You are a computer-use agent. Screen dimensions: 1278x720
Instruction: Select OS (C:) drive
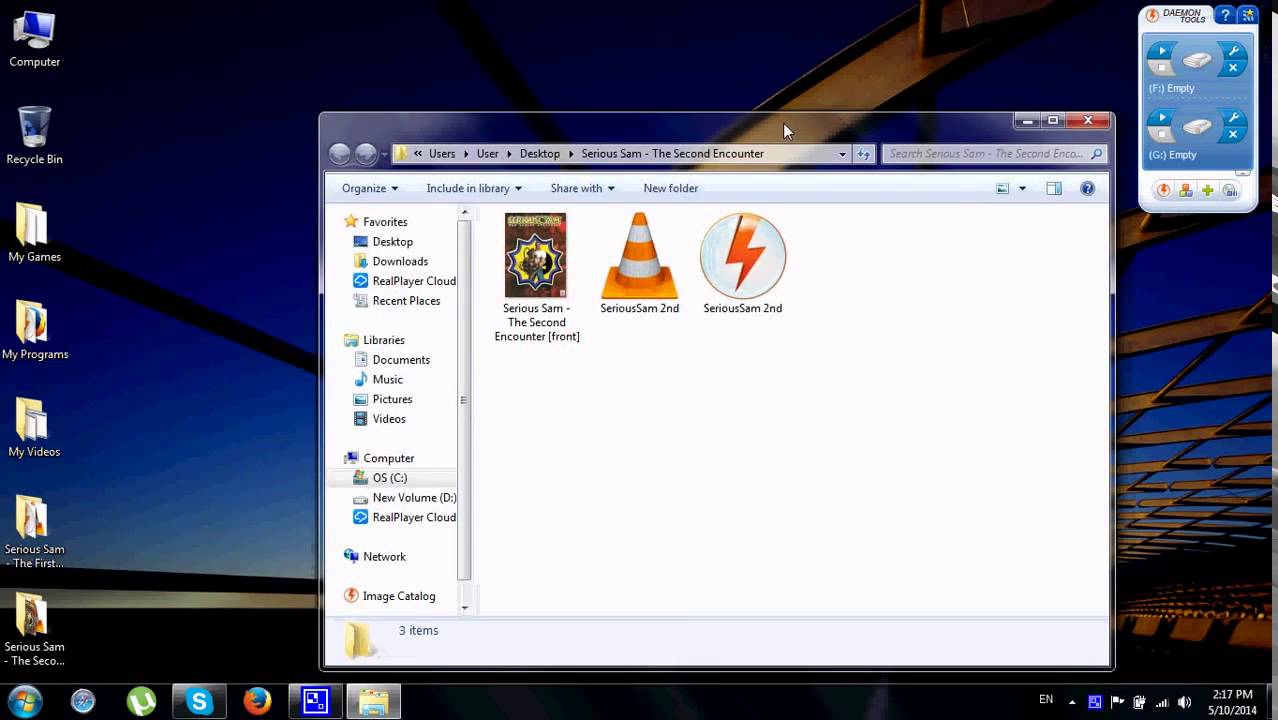[389, 477]
